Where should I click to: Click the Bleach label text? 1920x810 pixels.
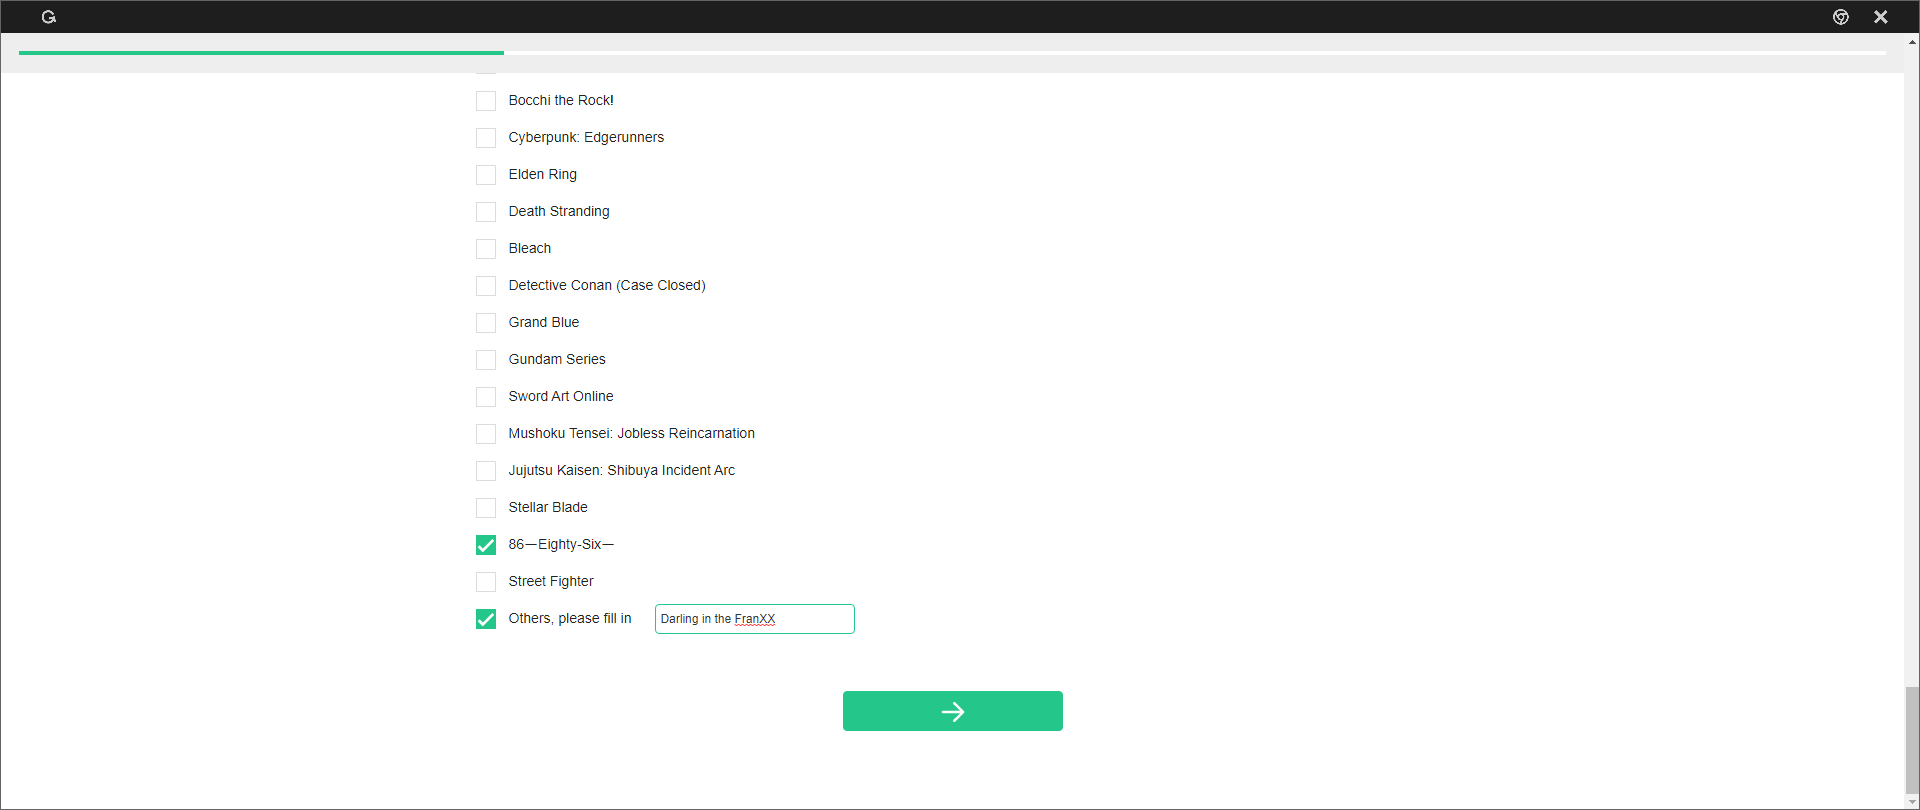(x=530, y=249)
